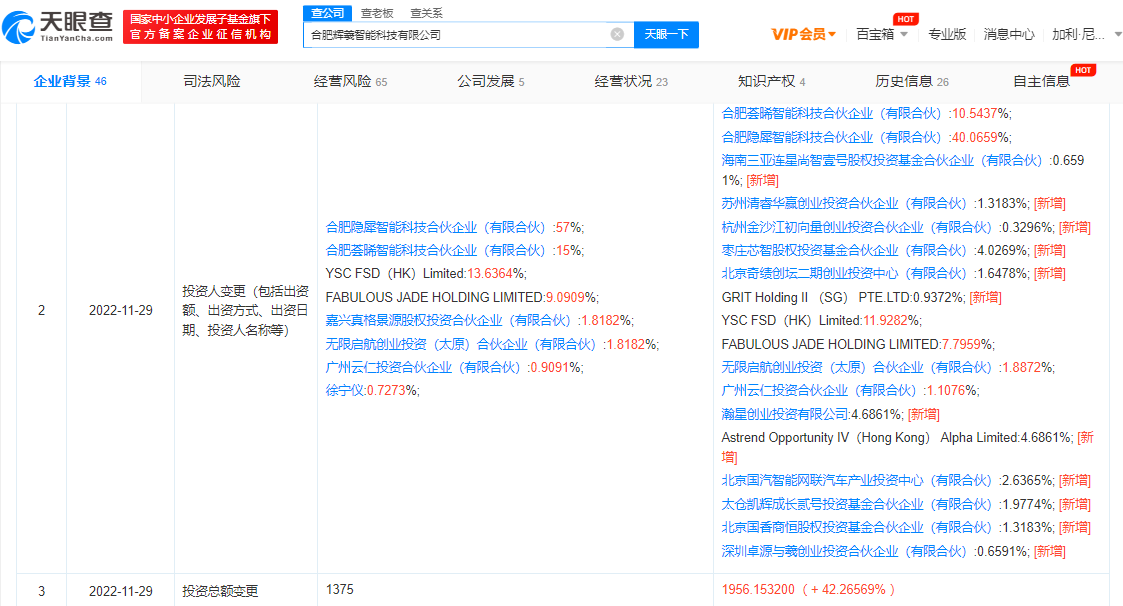Open 瀚星创业投资有限公司 company link
This screenshot has width=1123, height=606.
pyautogui.click(x=785, y=414)
